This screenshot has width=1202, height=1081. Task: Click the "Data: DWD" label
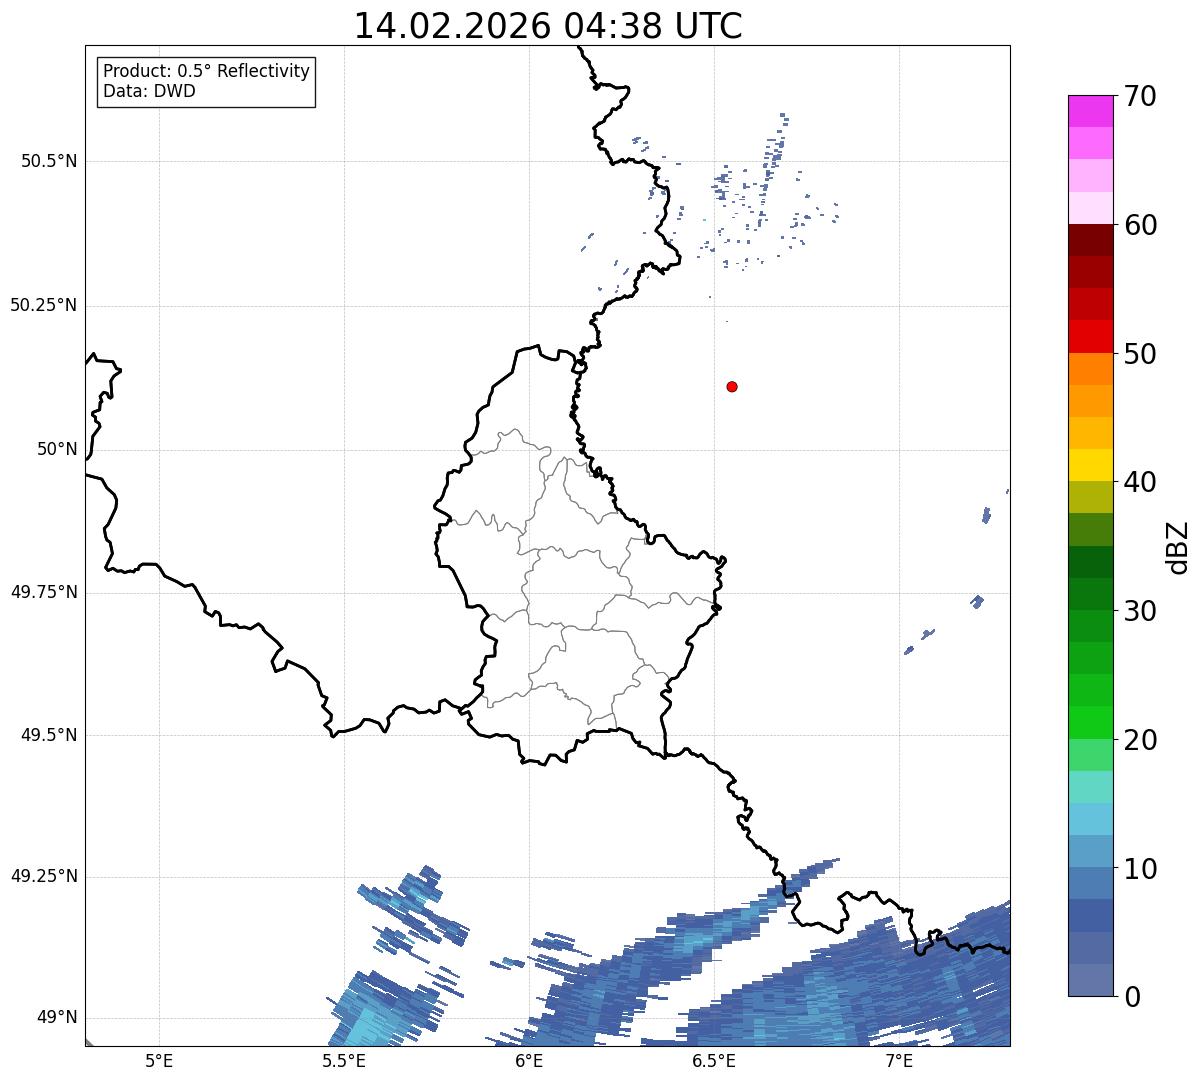click(x=149, y=91)
